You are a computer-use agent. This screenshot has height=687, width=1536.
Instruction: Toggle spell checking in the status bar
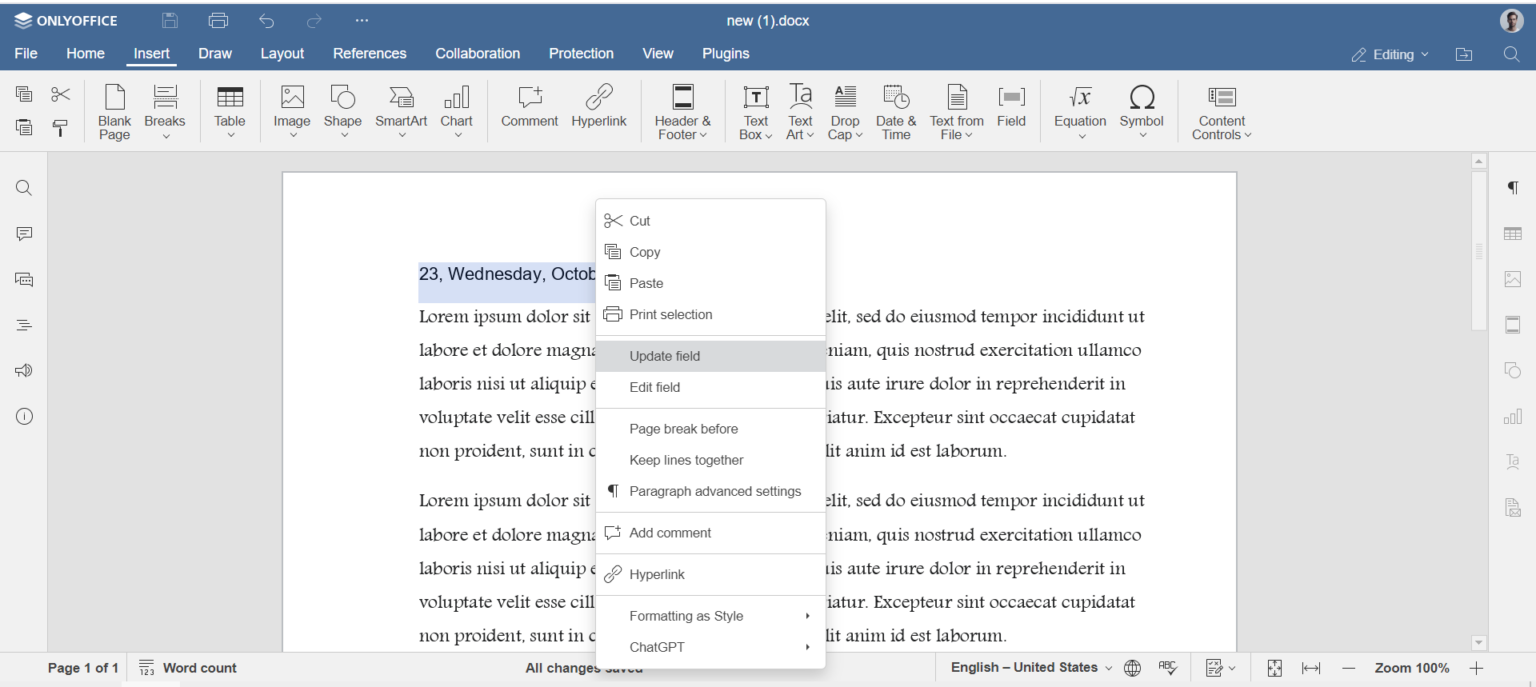(x=1167, y=667)
